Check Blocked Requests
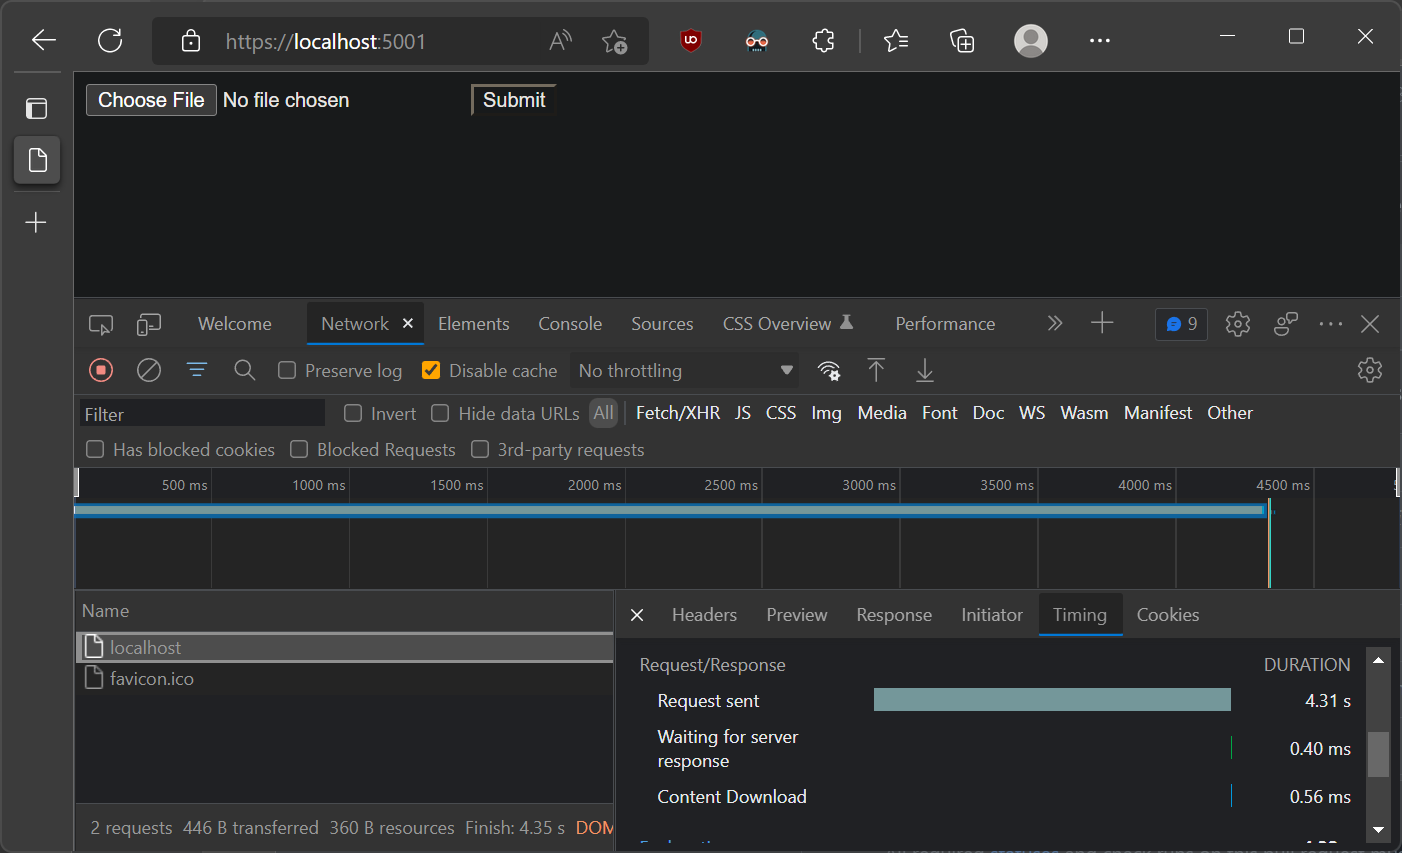This screenshot has height=853, width=1402. [299, 449]
